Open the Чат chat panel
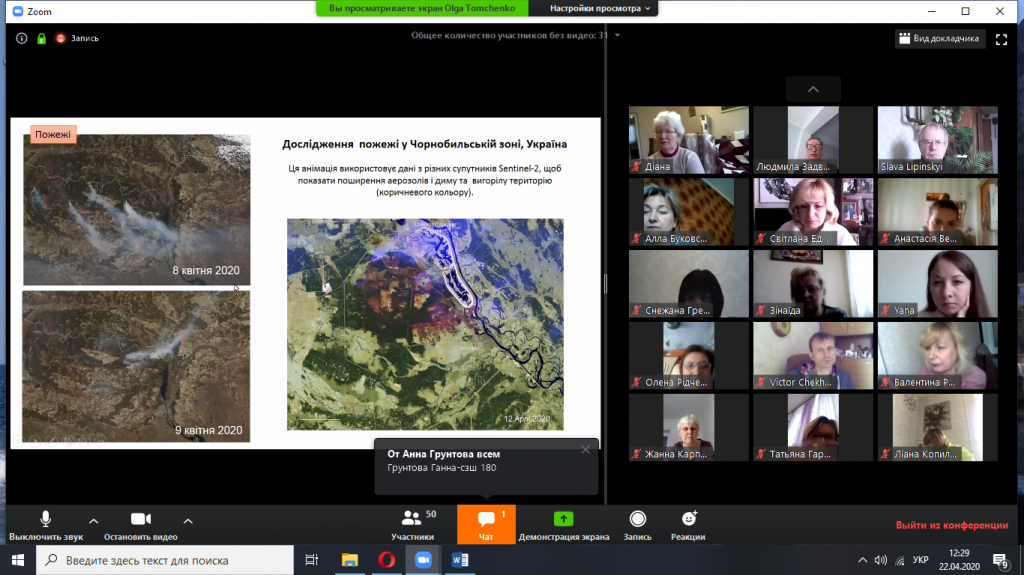Viewport: 1024px width, 575px height. click(x=486, y=524)
